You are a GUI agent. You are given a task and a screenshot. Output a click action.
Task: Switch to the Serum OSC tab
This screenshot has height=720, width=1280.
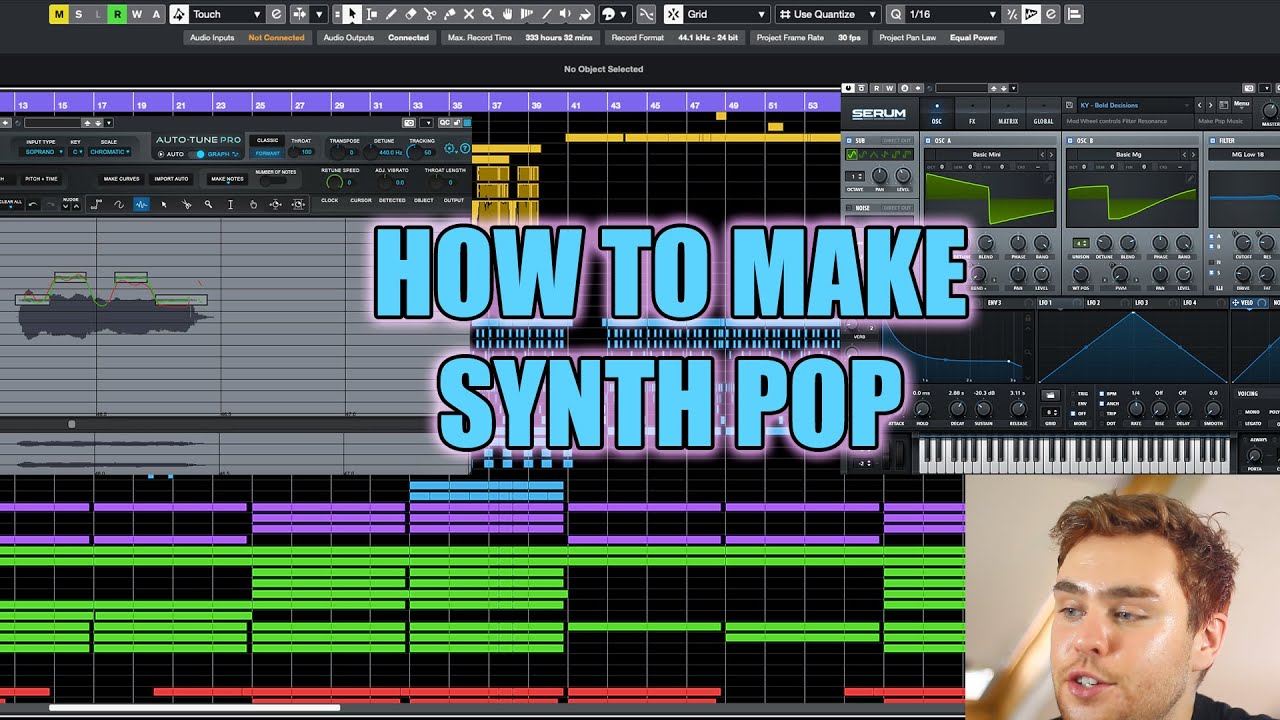click(937, 113)
